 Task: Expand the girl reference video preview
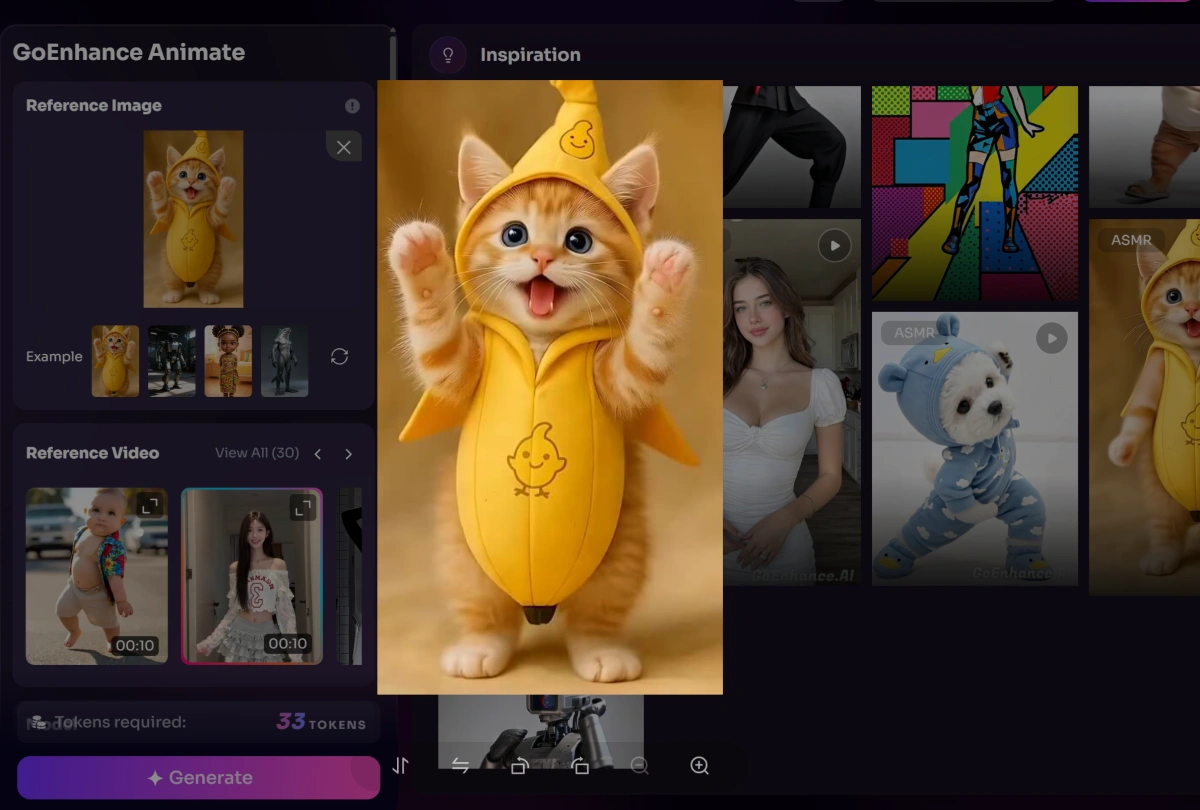[303, 508]
